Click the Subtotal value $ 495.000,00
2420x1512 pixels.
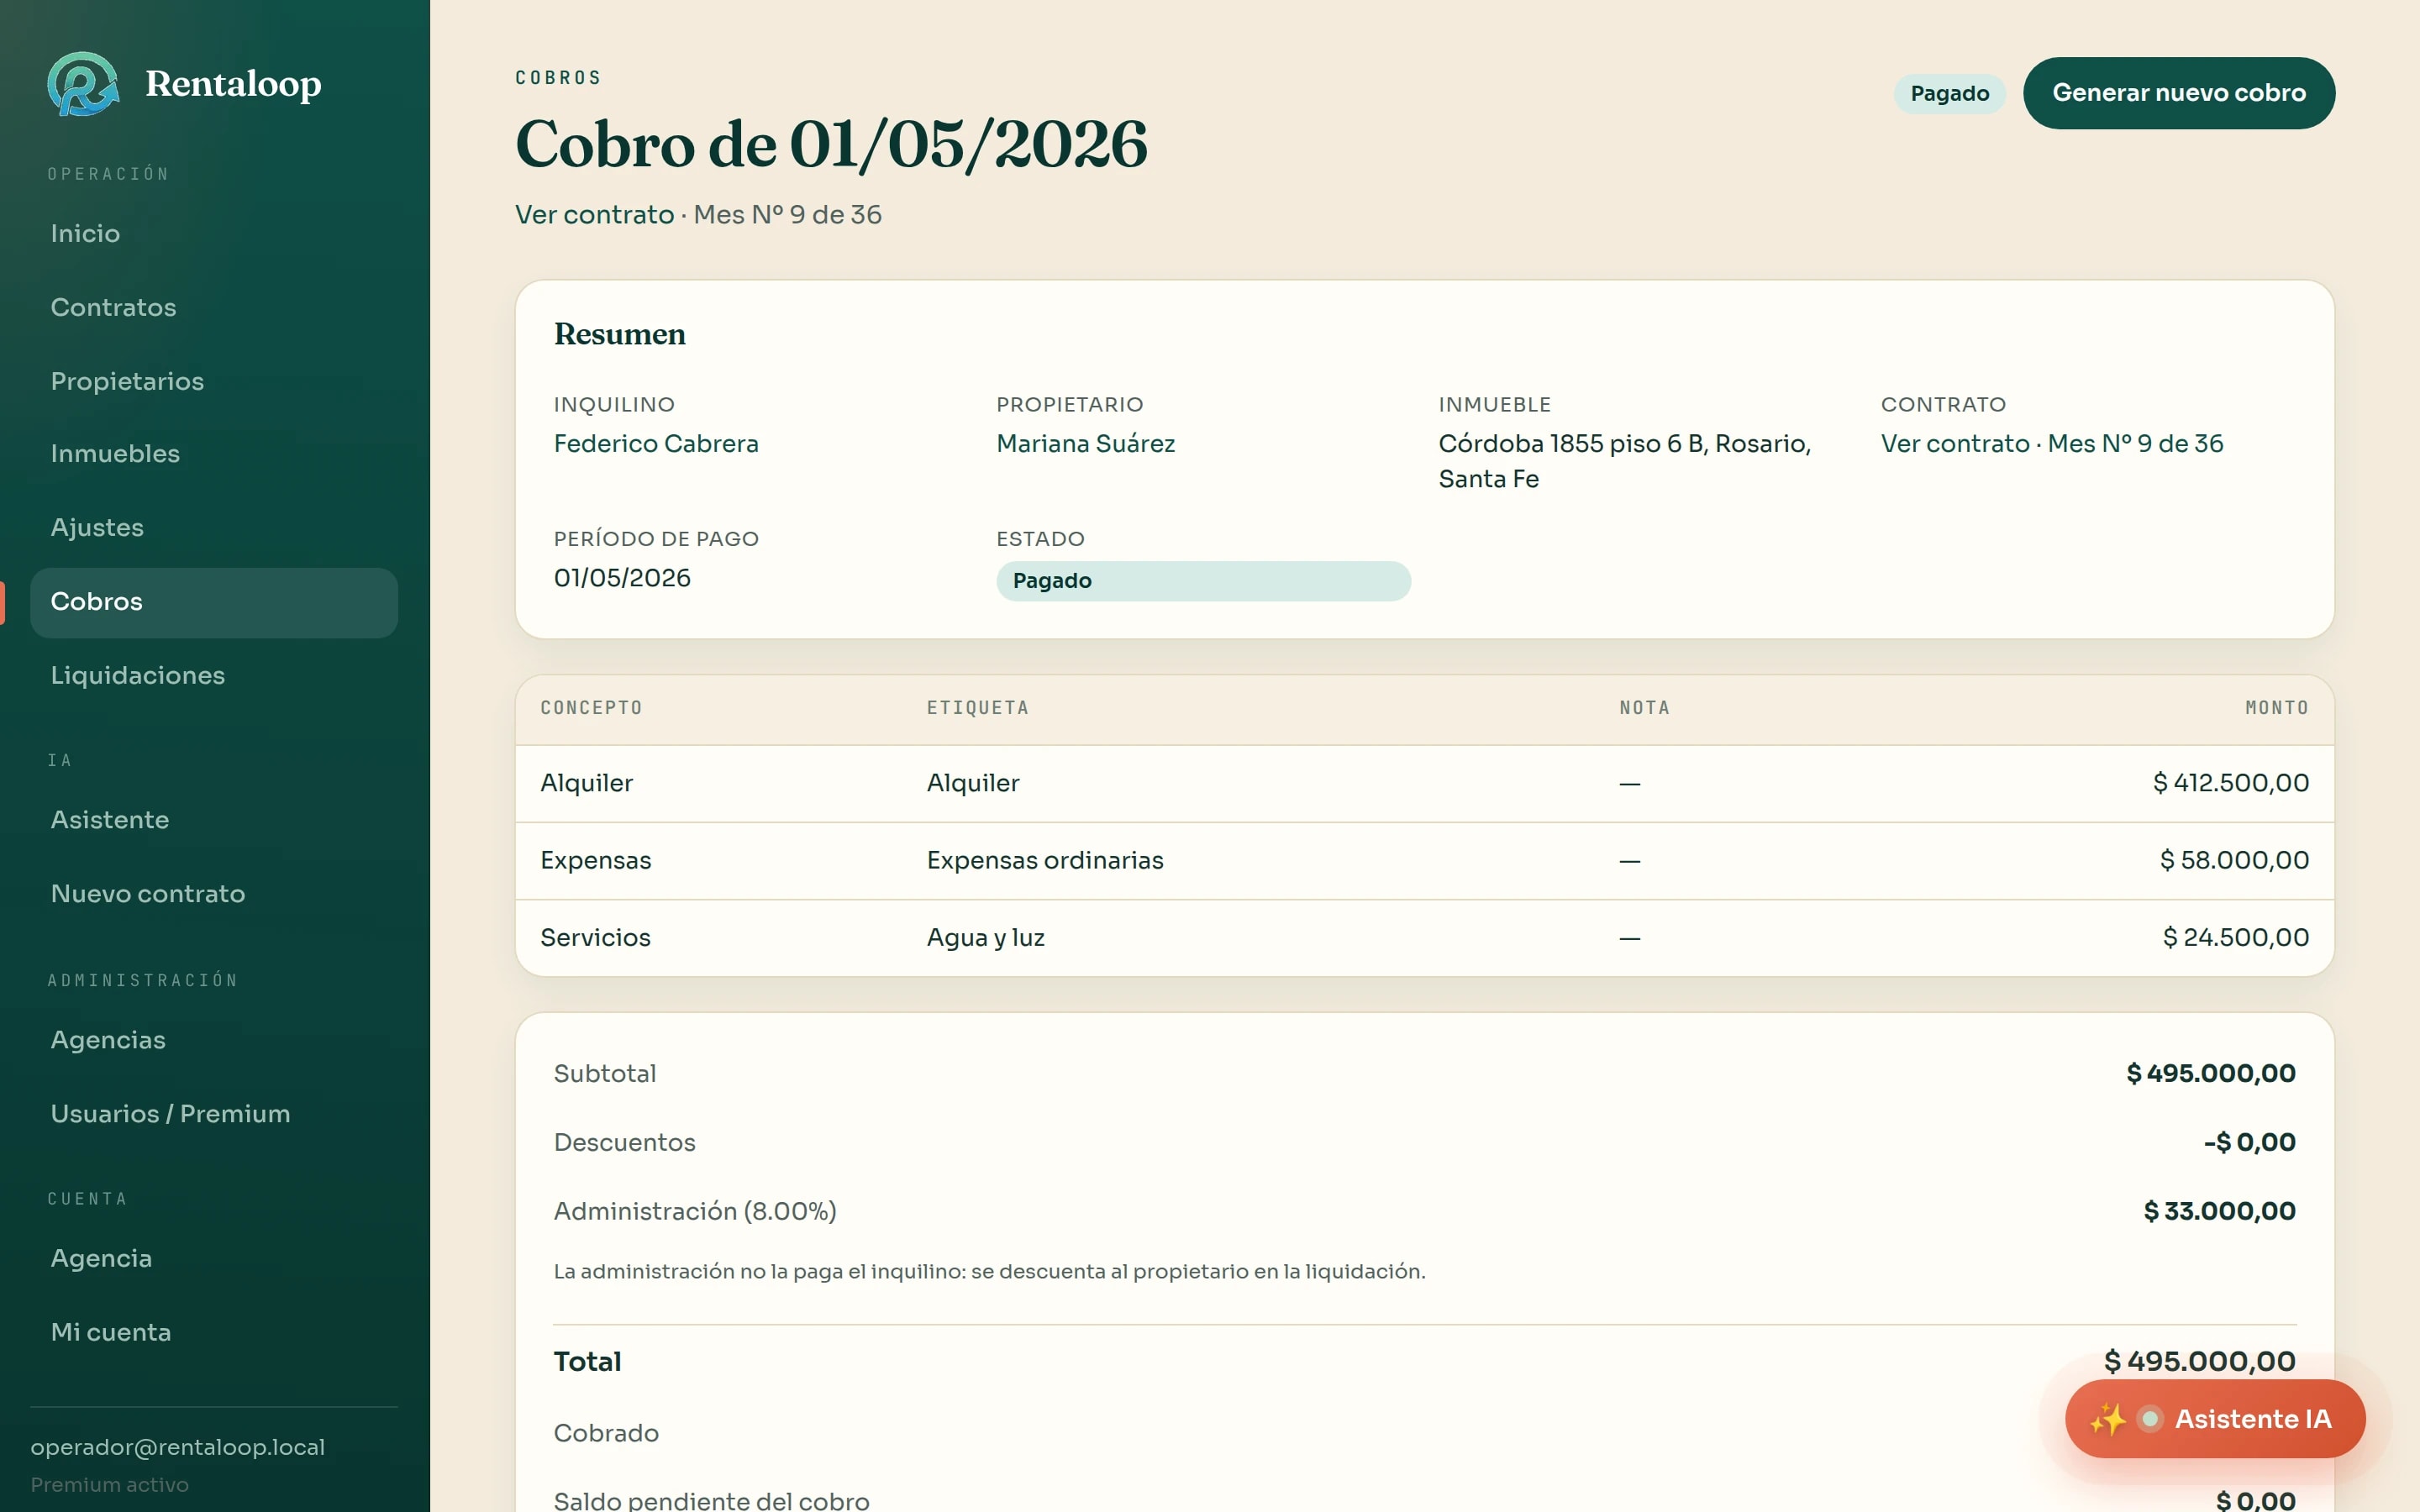coord(2210,1073)
